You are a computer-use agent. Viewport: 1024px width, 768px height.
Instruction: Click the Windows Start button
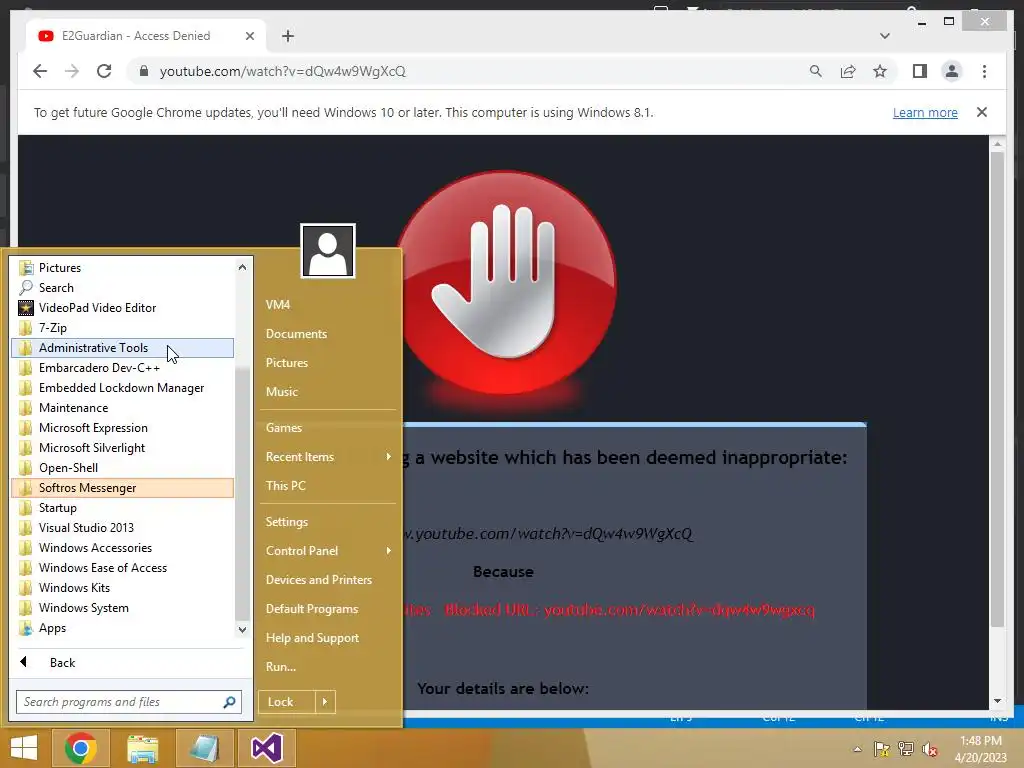[x=24, y=748]
